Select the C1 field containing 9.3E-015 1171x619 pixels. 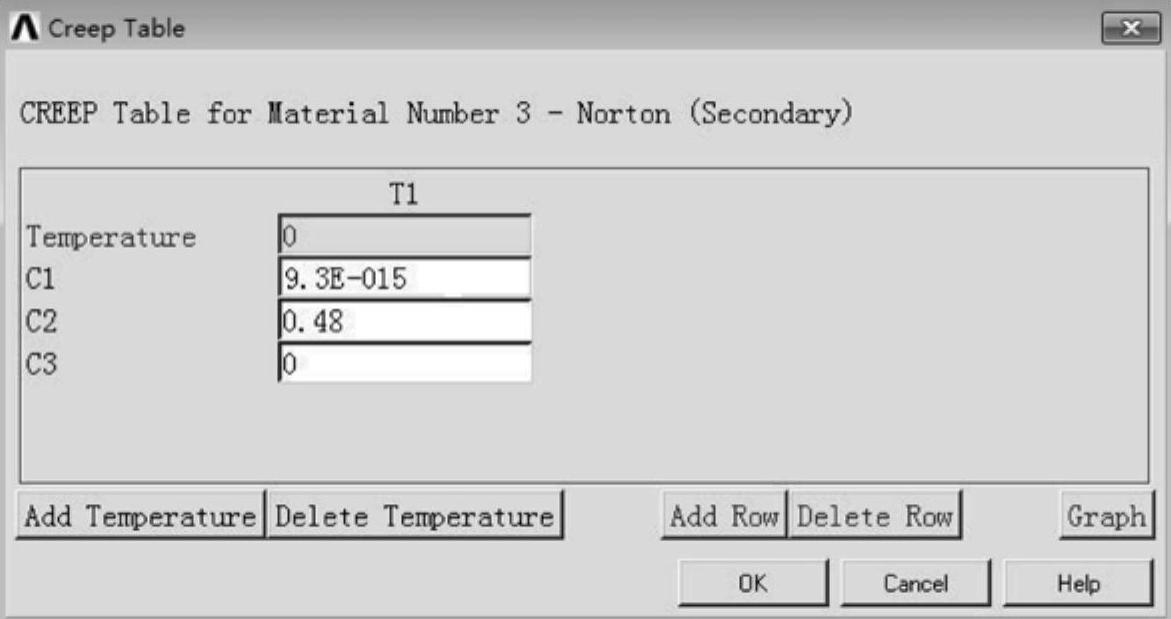click(404, 279)
